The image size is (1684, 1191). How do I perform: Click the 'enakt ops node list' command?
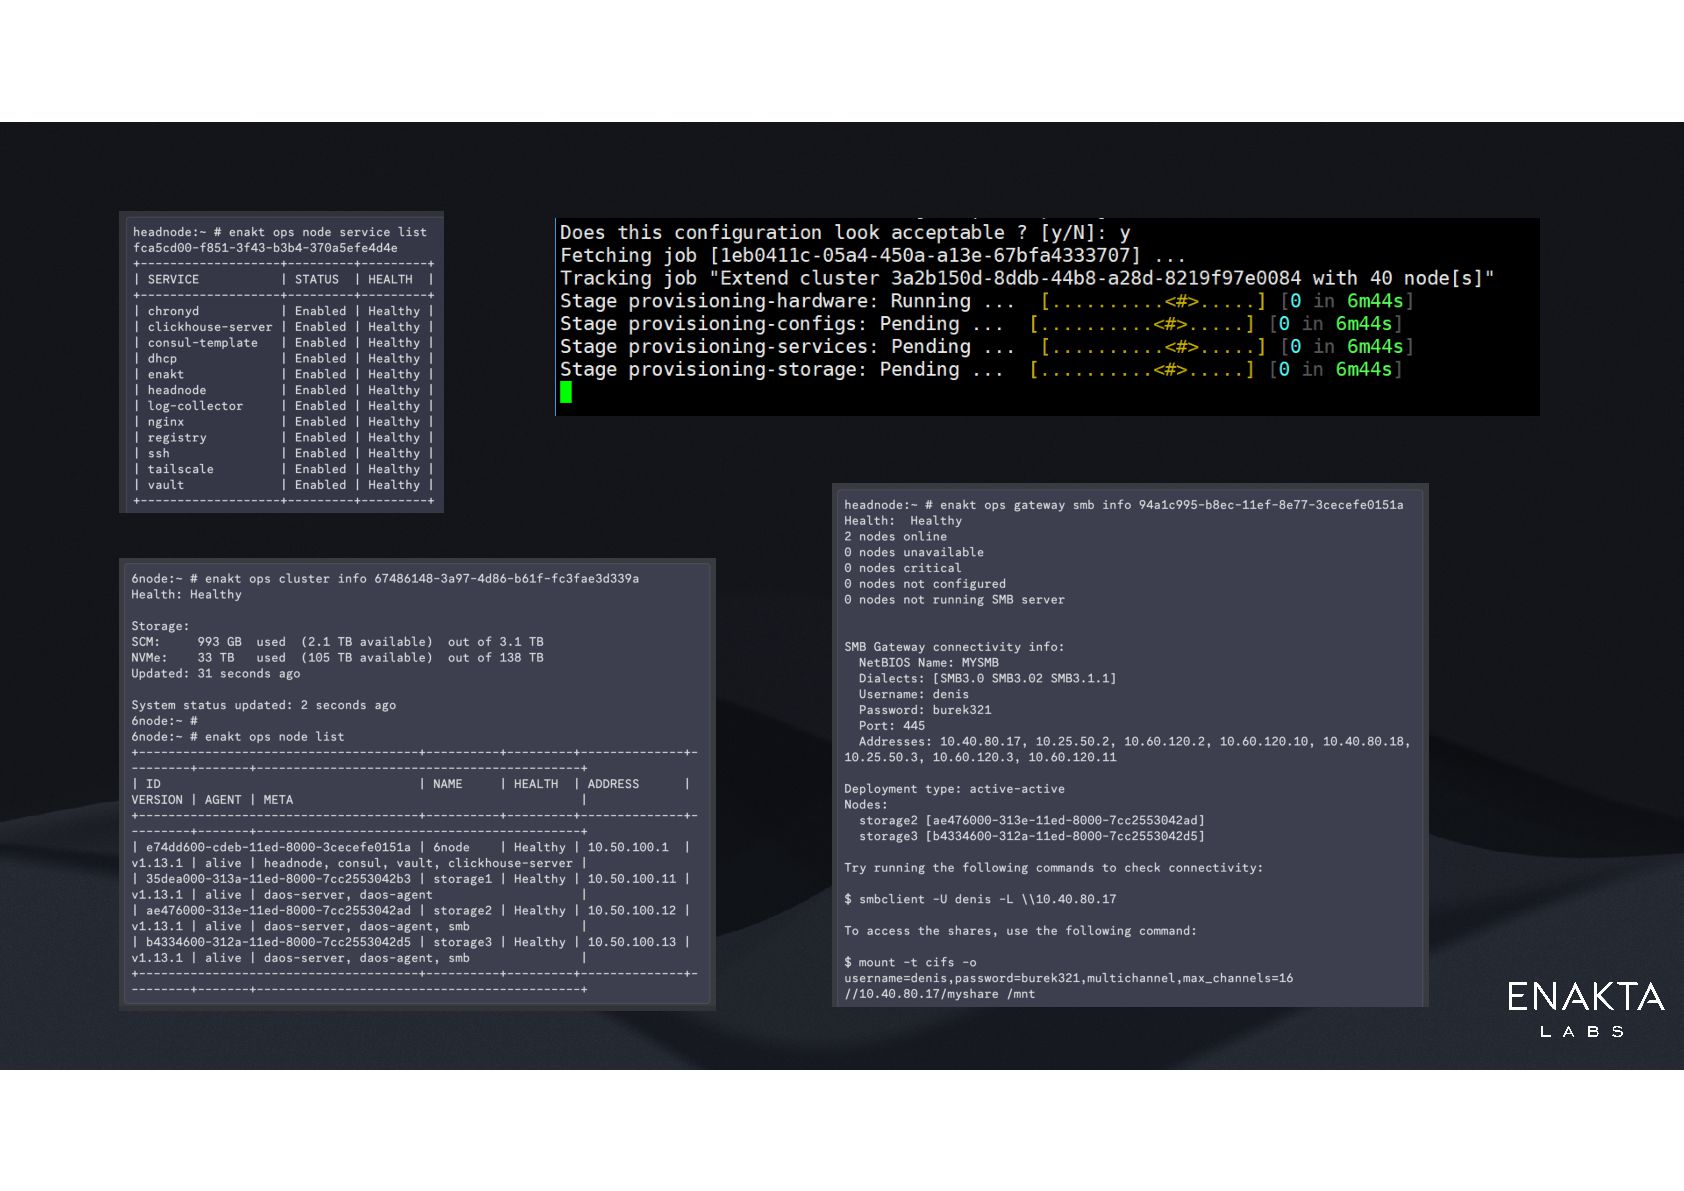pyautogui.click(x=275, y=737)
